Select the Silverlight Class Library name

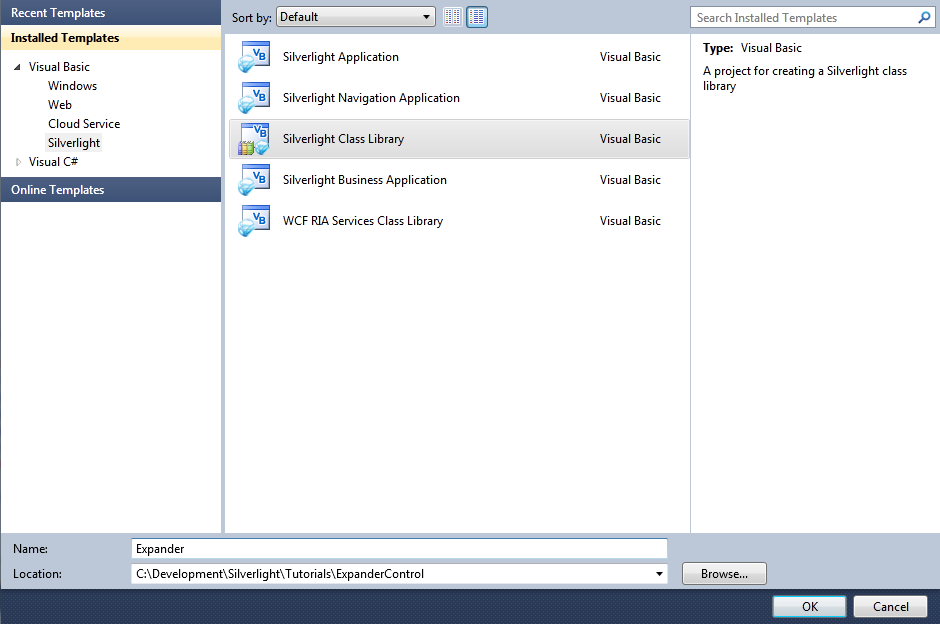point(344,139)
